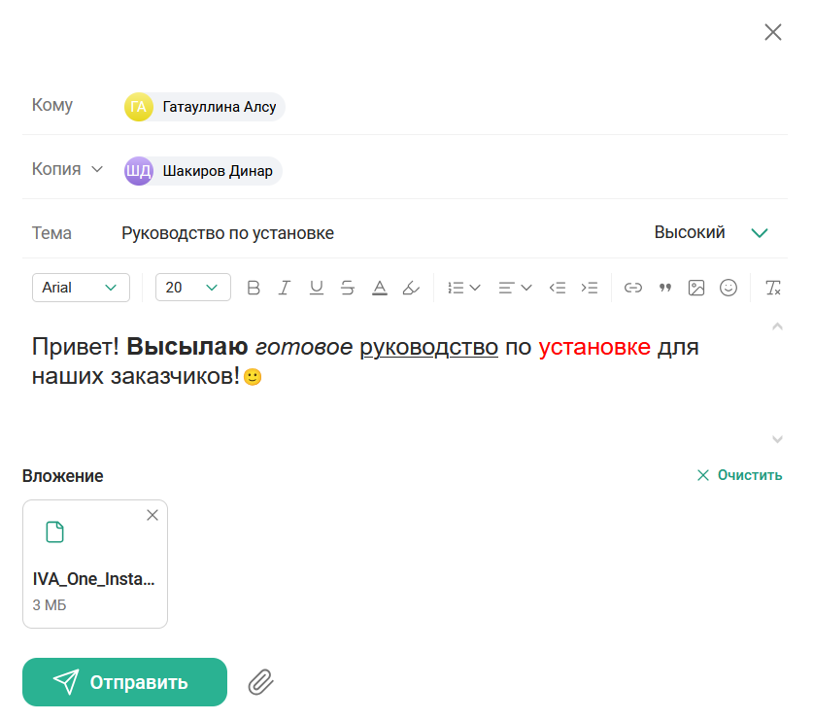Image resolution: width=813 pixels, height=720 pixels.
Task: Toggle bold formatting
Action: pos(253,287)
